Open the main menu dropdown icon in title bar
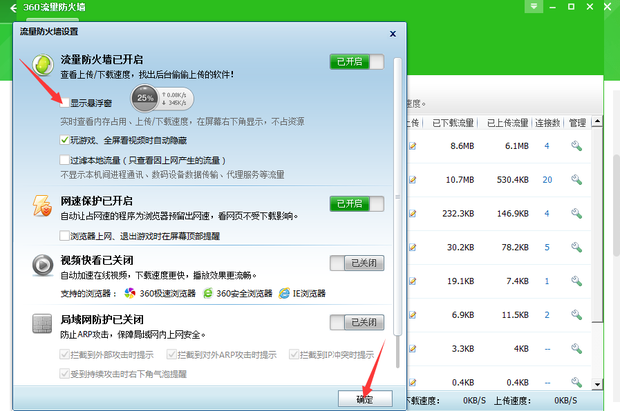Image resolution: width=620 pixels, height=411 pixels. [x=533, y=7]
